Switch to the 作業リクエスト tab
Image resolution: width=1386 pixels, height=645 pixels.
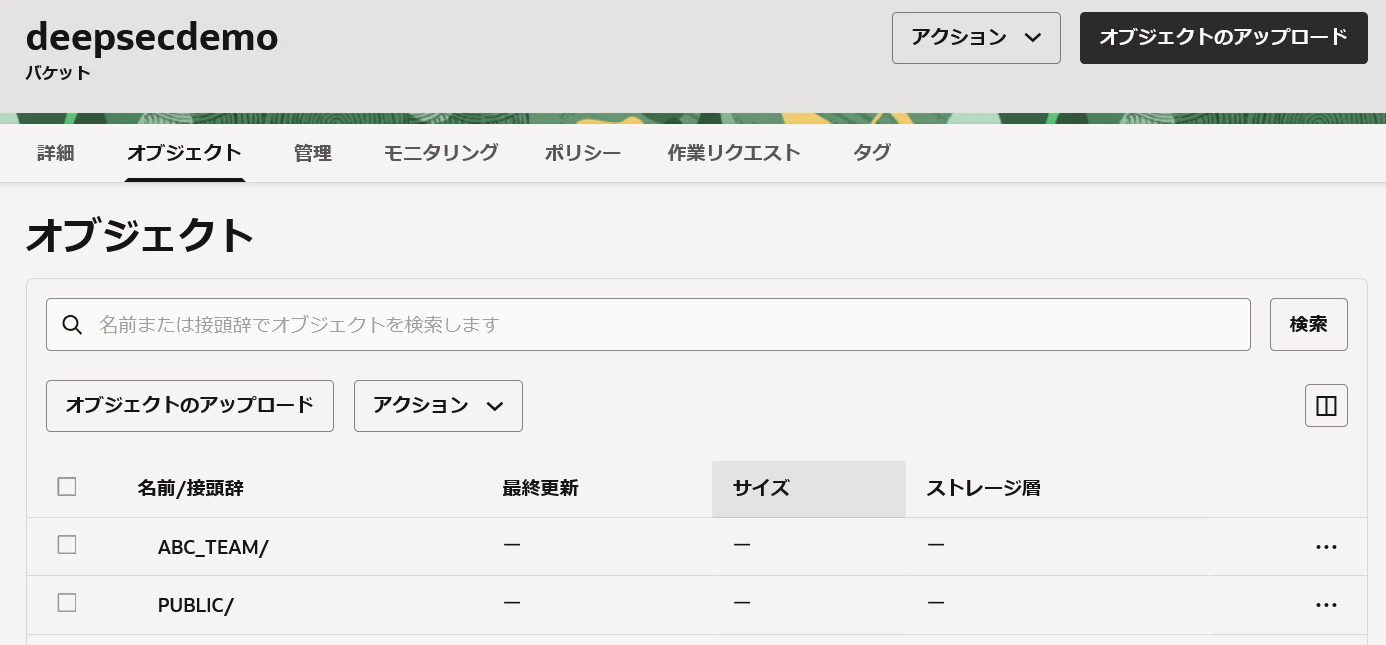734,153
